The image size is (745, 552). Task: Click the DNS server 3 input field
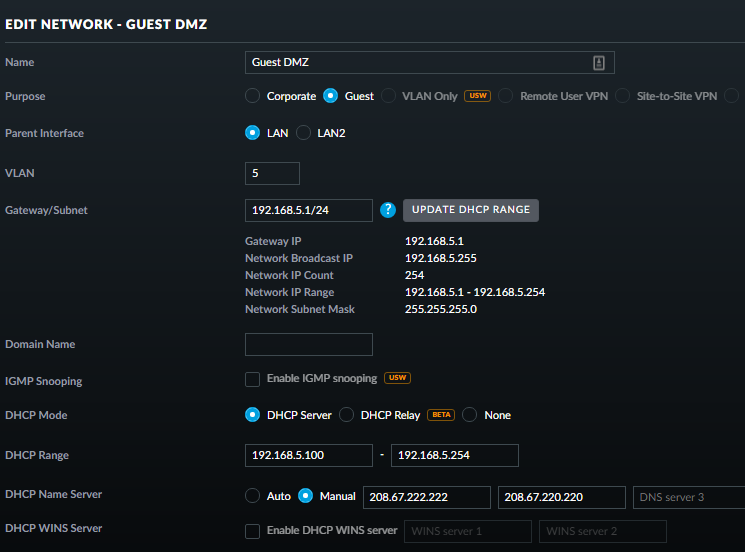[689, 497]
